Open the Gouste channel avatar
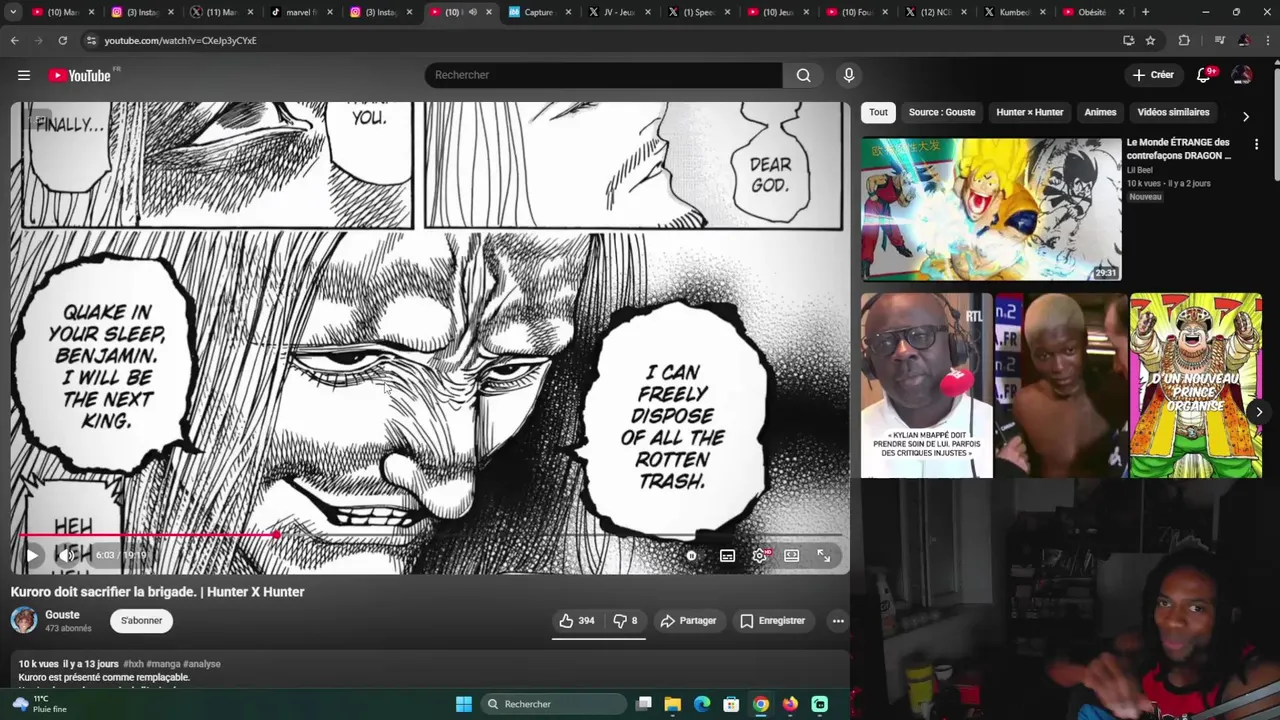This screenshot has width=1280, height=720. [x=24, y=620]
